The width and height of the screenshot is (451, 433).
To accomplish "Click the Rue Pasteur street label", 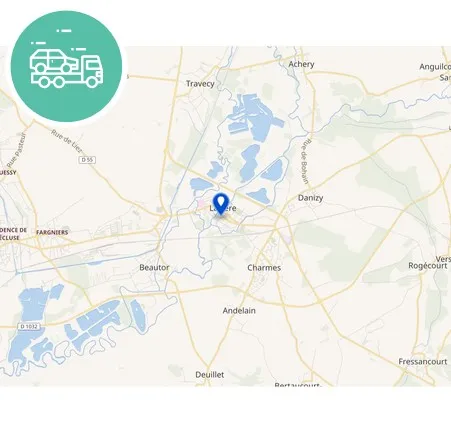I will pos(16,150).
